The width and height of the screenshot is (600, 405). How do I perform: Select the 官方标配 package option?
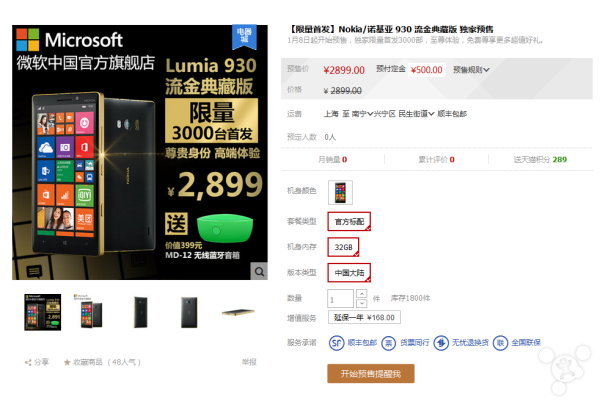[x=349, y=222]
